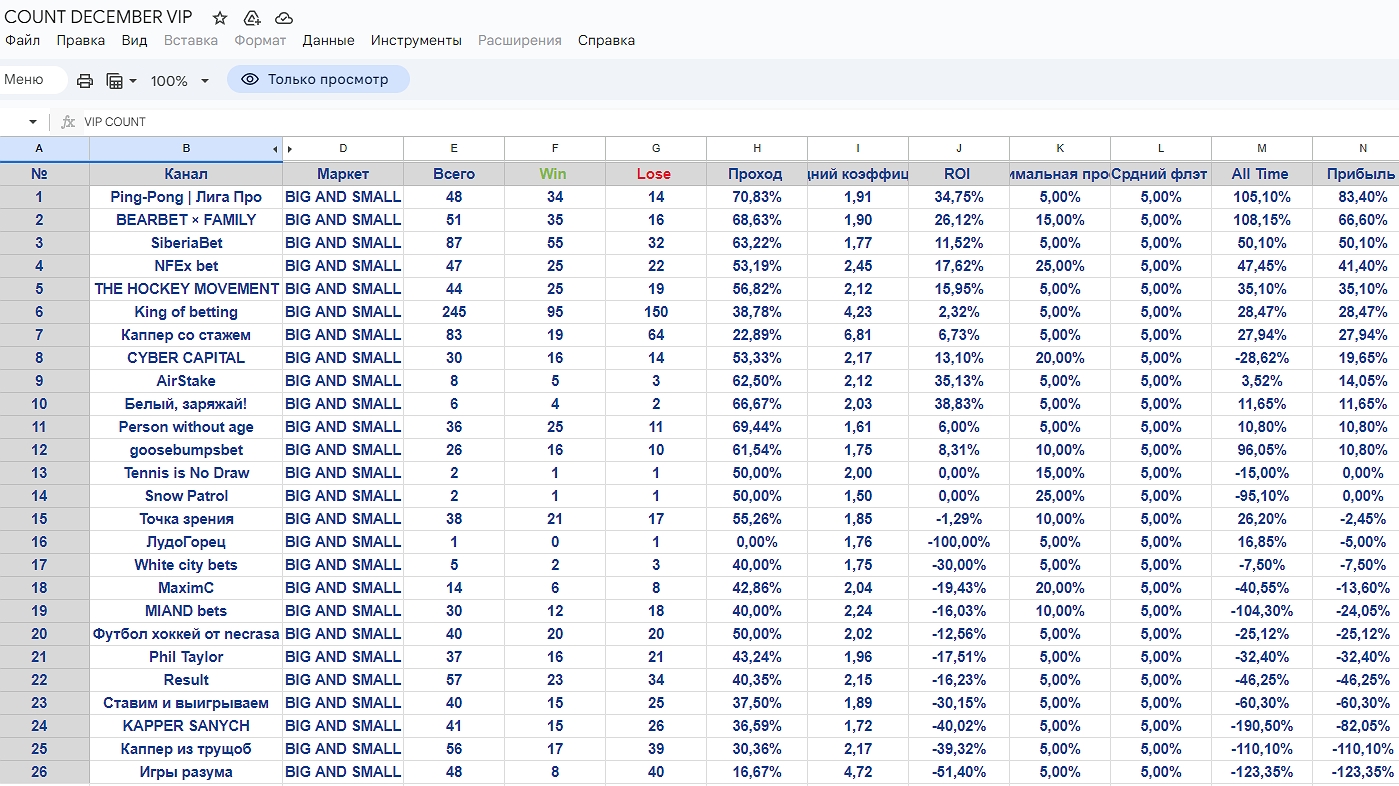Image resolution: width=1399 pixels, height=786 pixels.
Task: Select the SiberiaBet channel cell
Action: click(186, 243)
